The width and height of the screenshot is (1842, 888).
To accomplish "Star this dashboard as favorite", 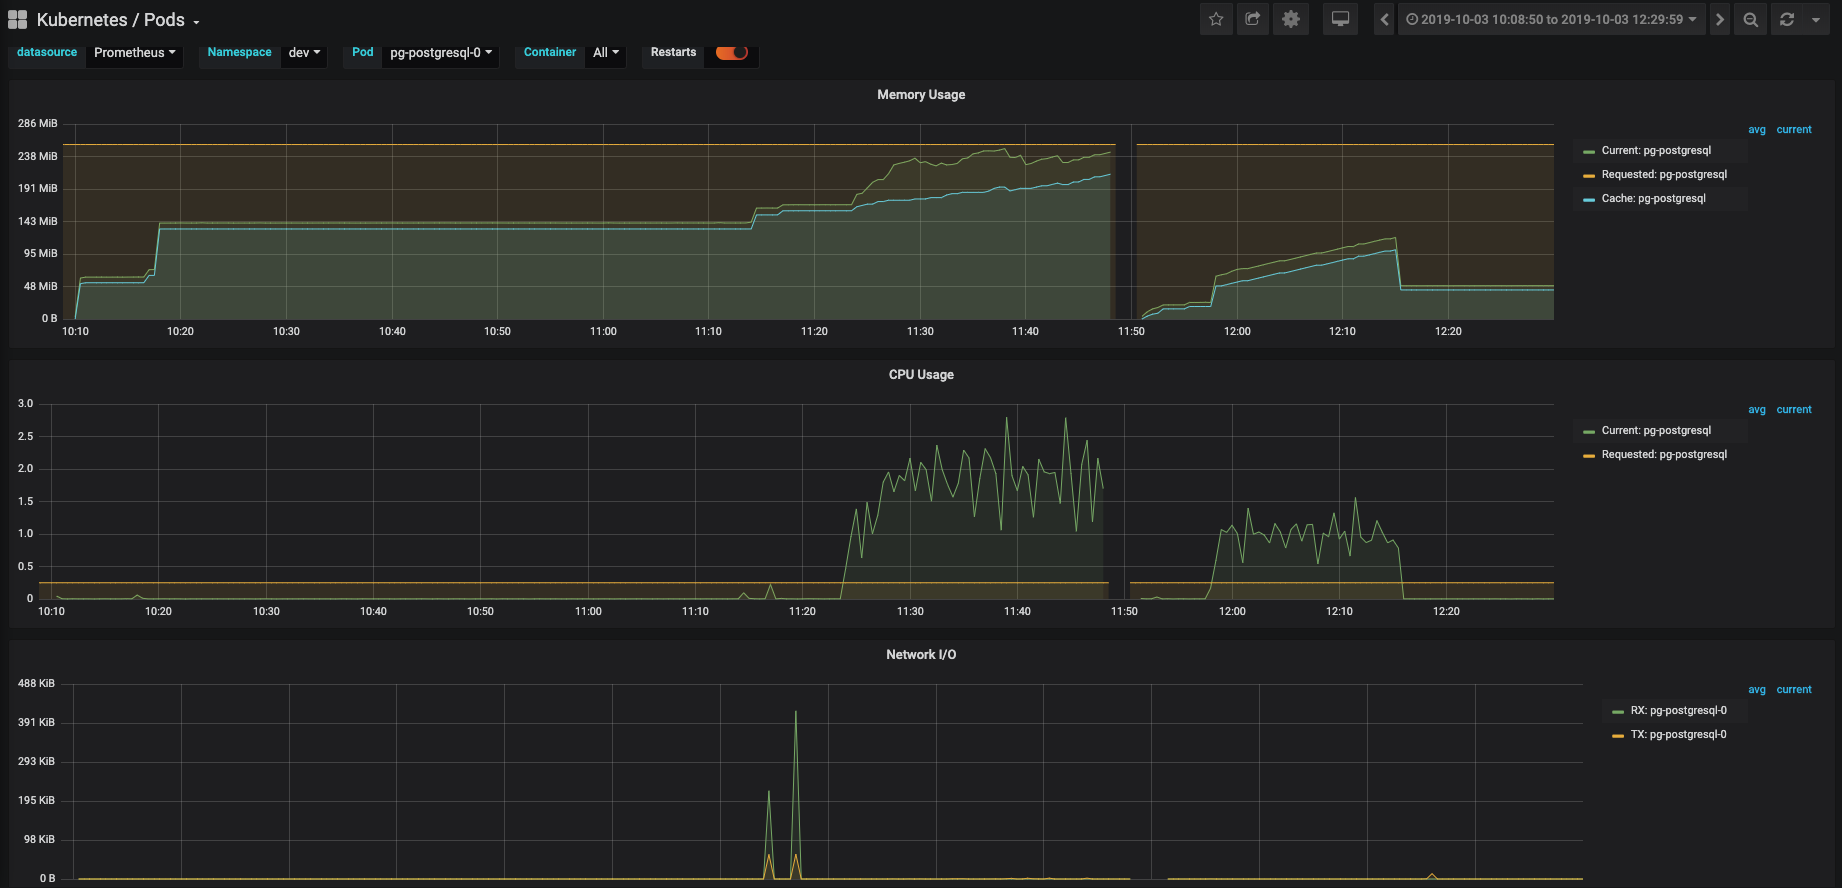I will click(x=1216, y=19).
